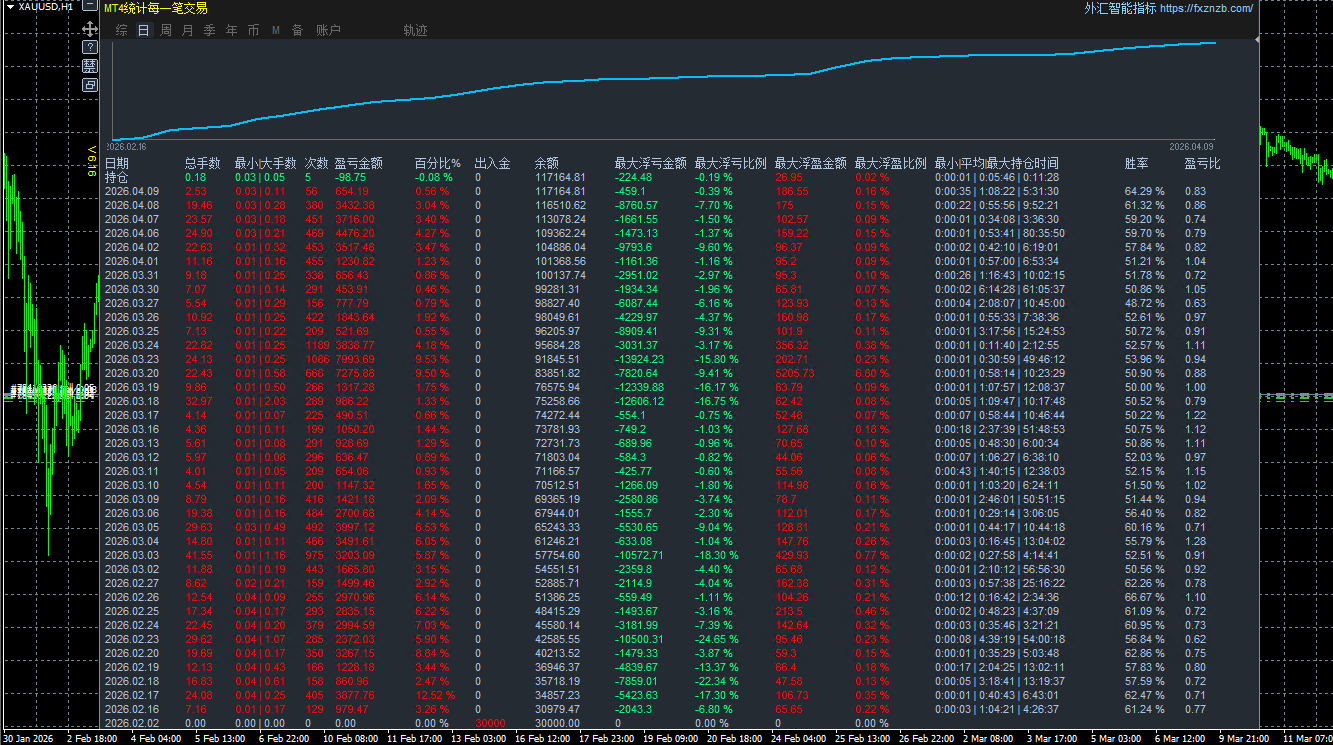
Task: Open the fxznzb.com website link
Action: (1206, 8)
